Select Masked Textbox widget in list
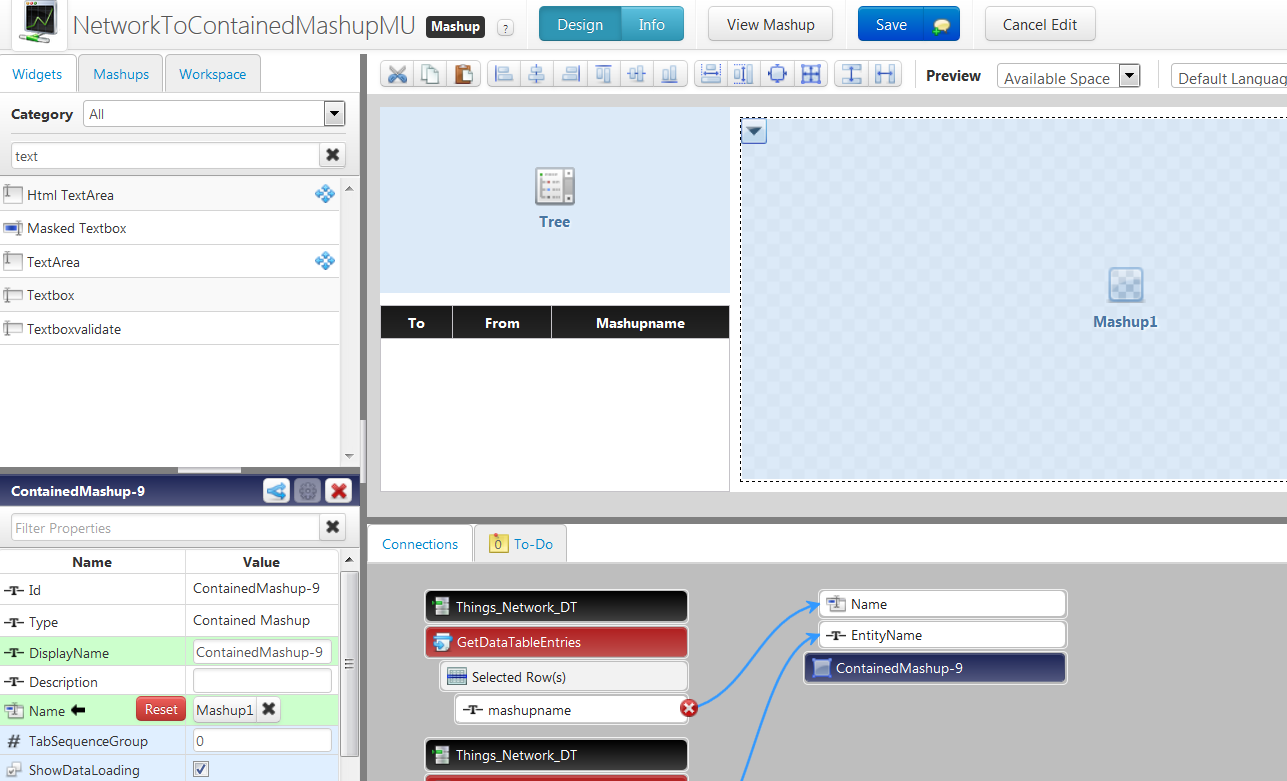The width and height of the screenshot is (1287, 781). point(170,228)
